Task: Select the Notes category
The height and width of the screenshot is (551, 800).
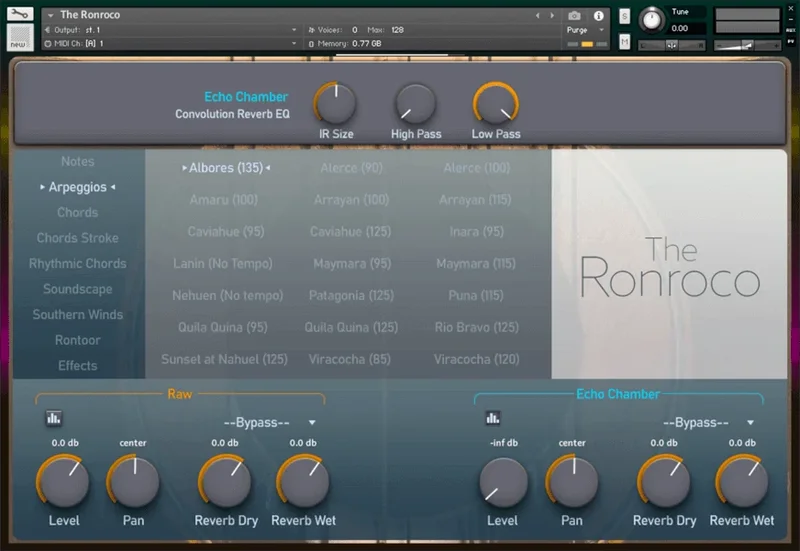Action: click(x=78, y=162)
